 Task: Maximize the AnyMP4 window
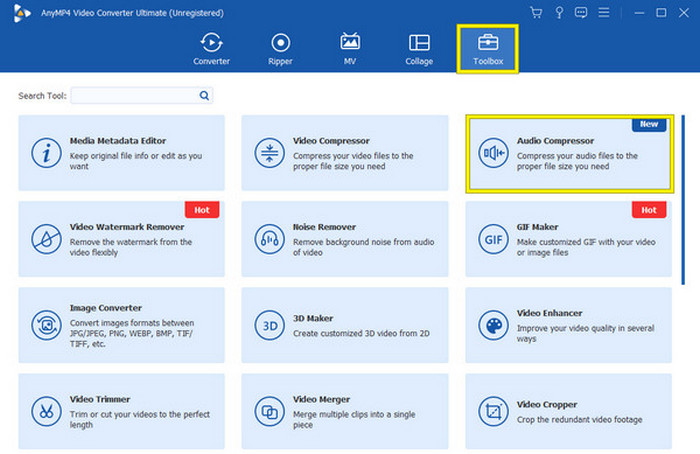(x=661, y=13)
